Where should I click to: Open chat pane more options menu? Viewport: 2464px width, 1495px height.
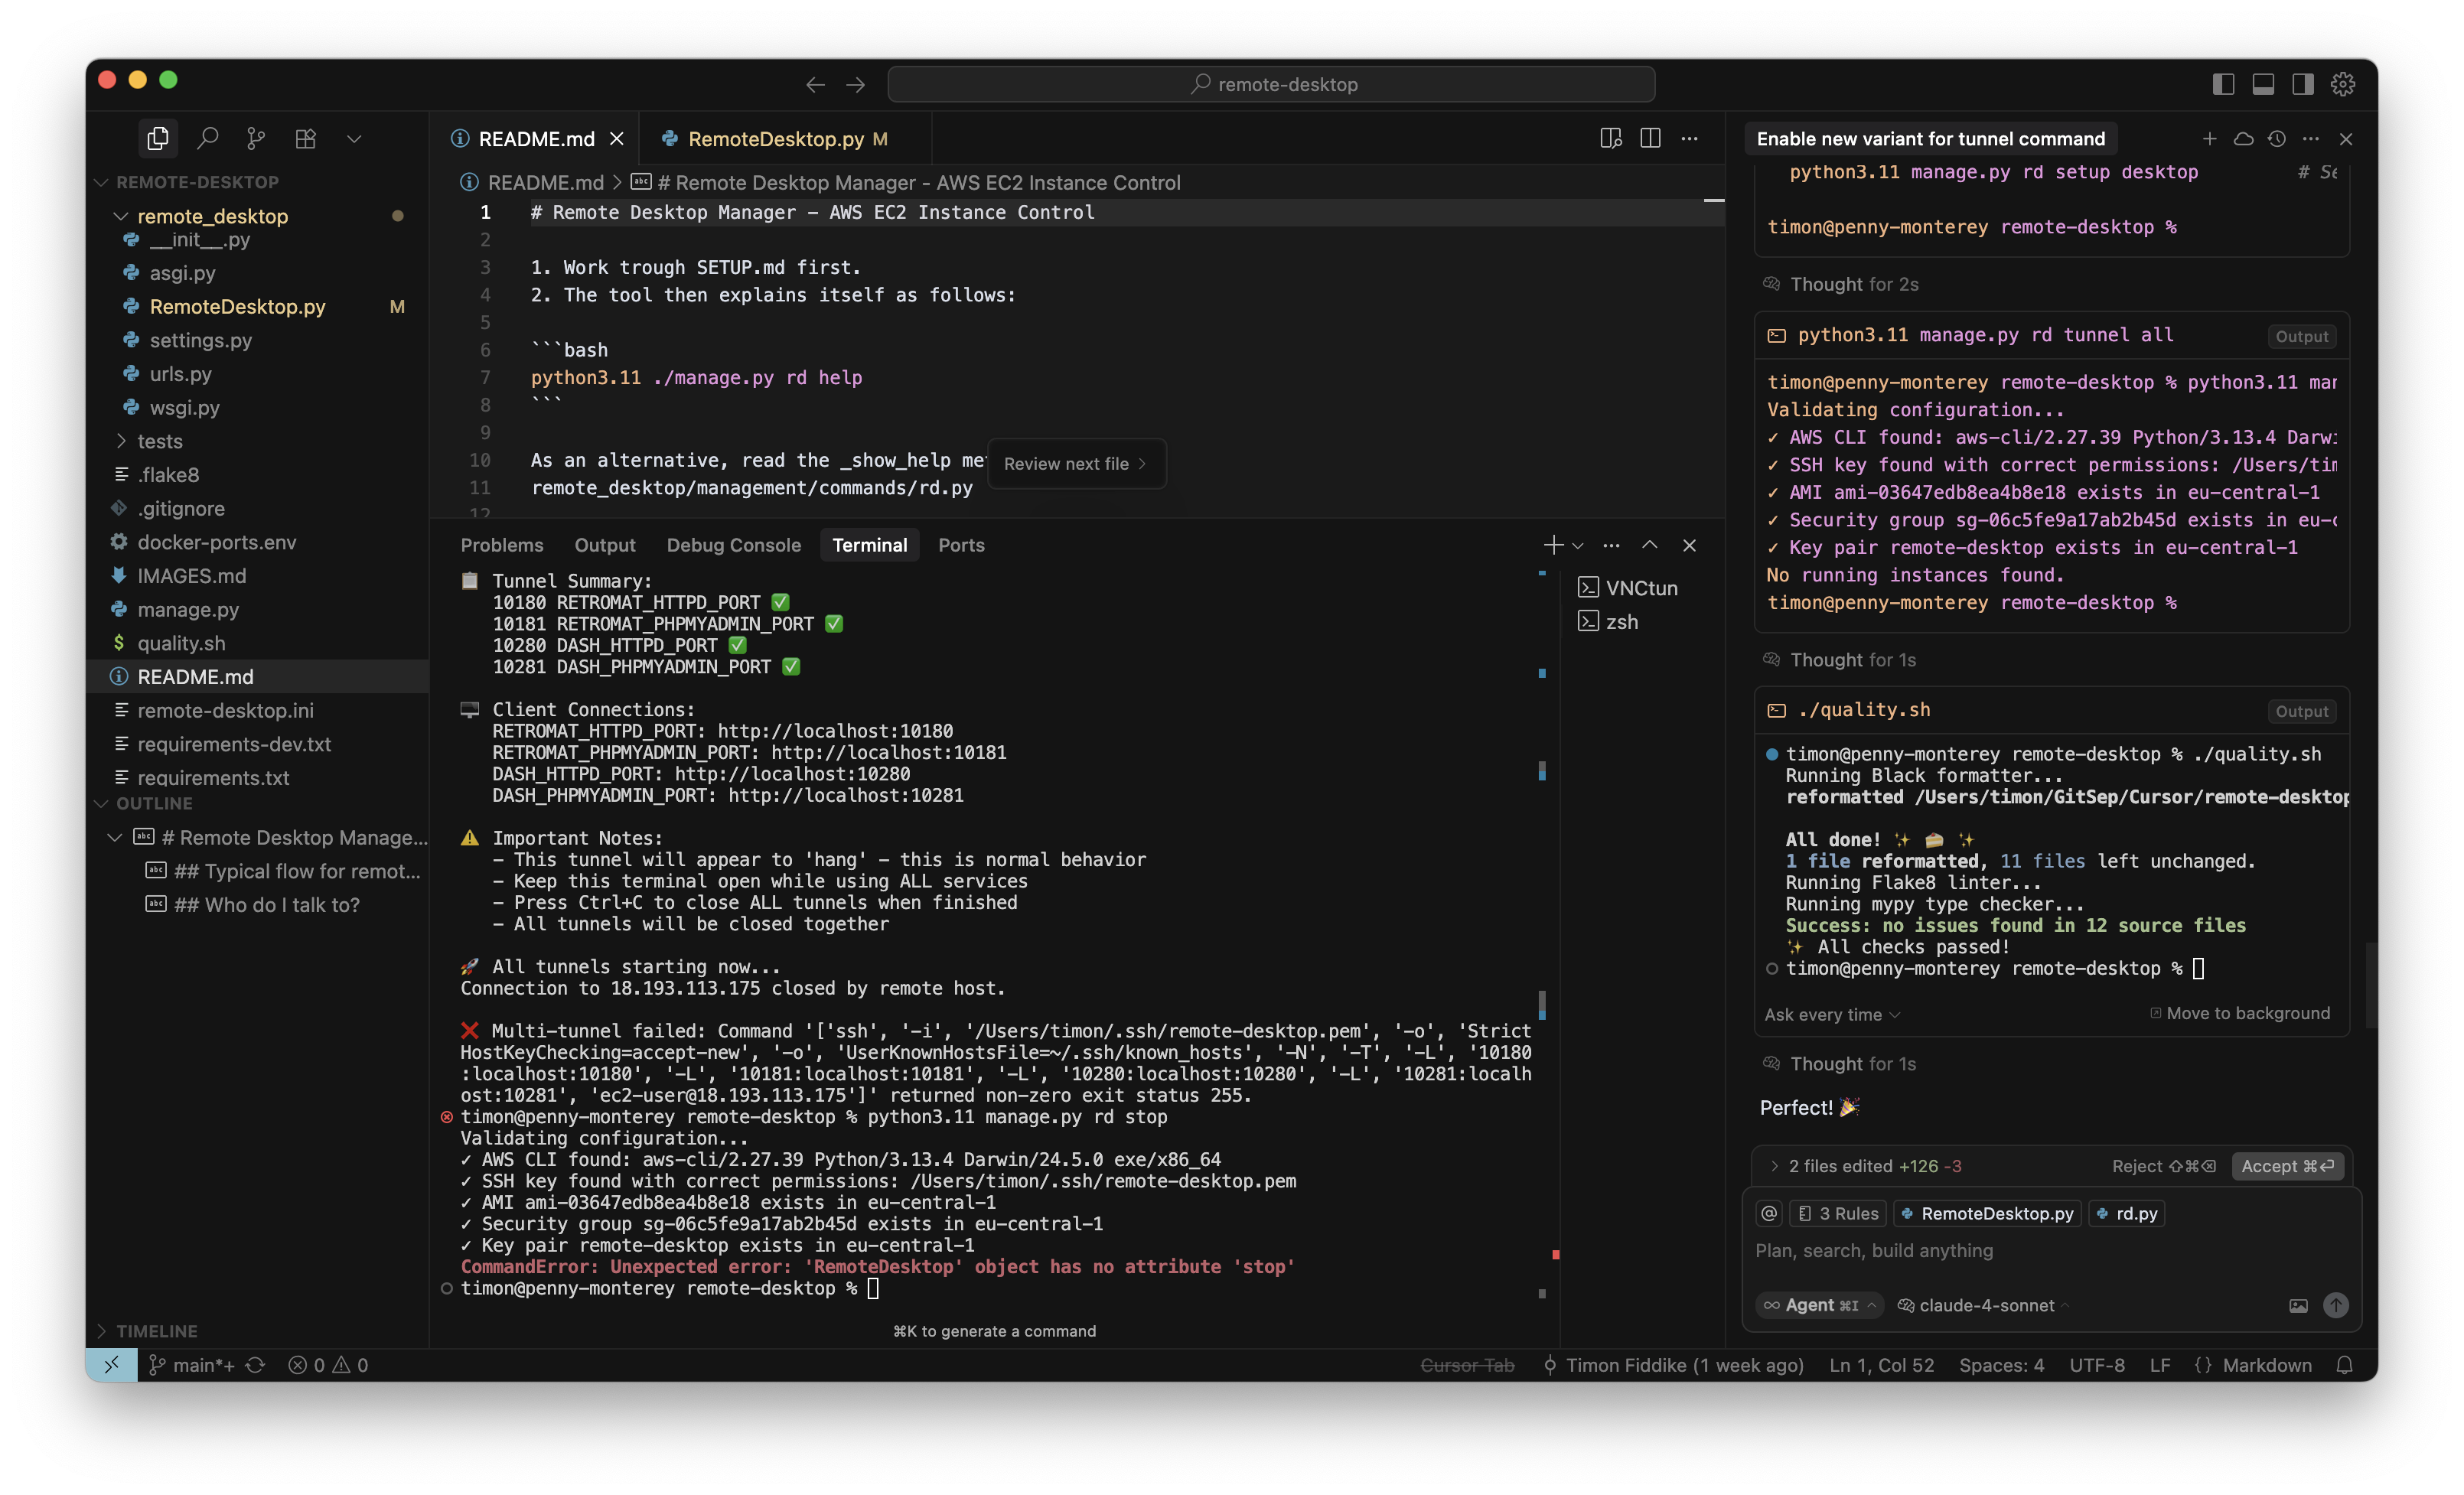[x=2311, y=139]
